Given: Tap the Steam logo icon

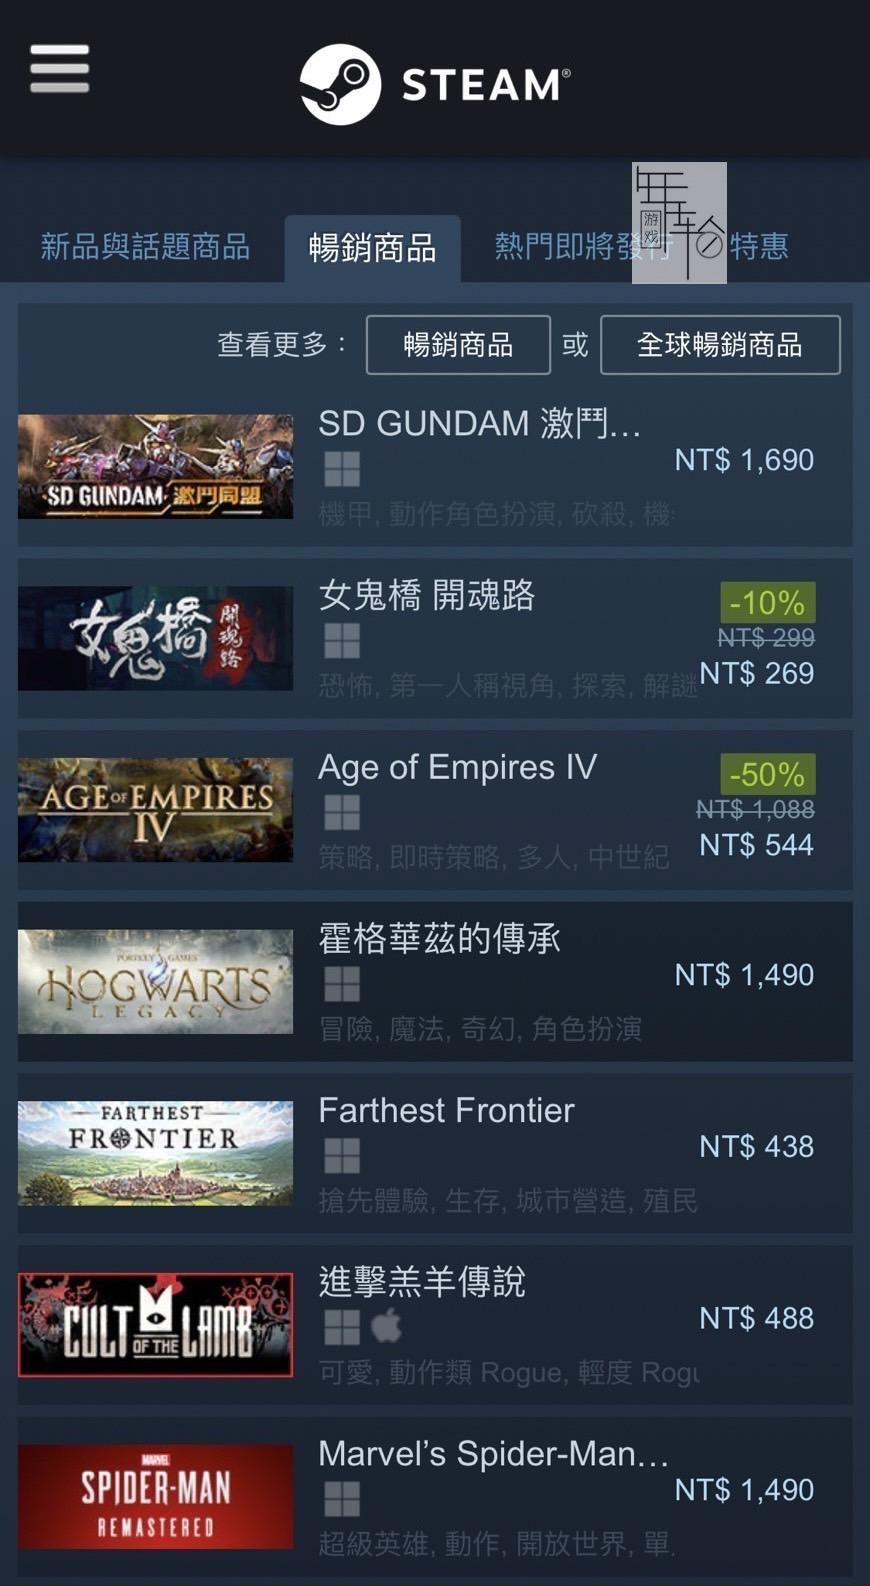Looking at the screenshot, I should pyautogui.click(x=340, y=84).
